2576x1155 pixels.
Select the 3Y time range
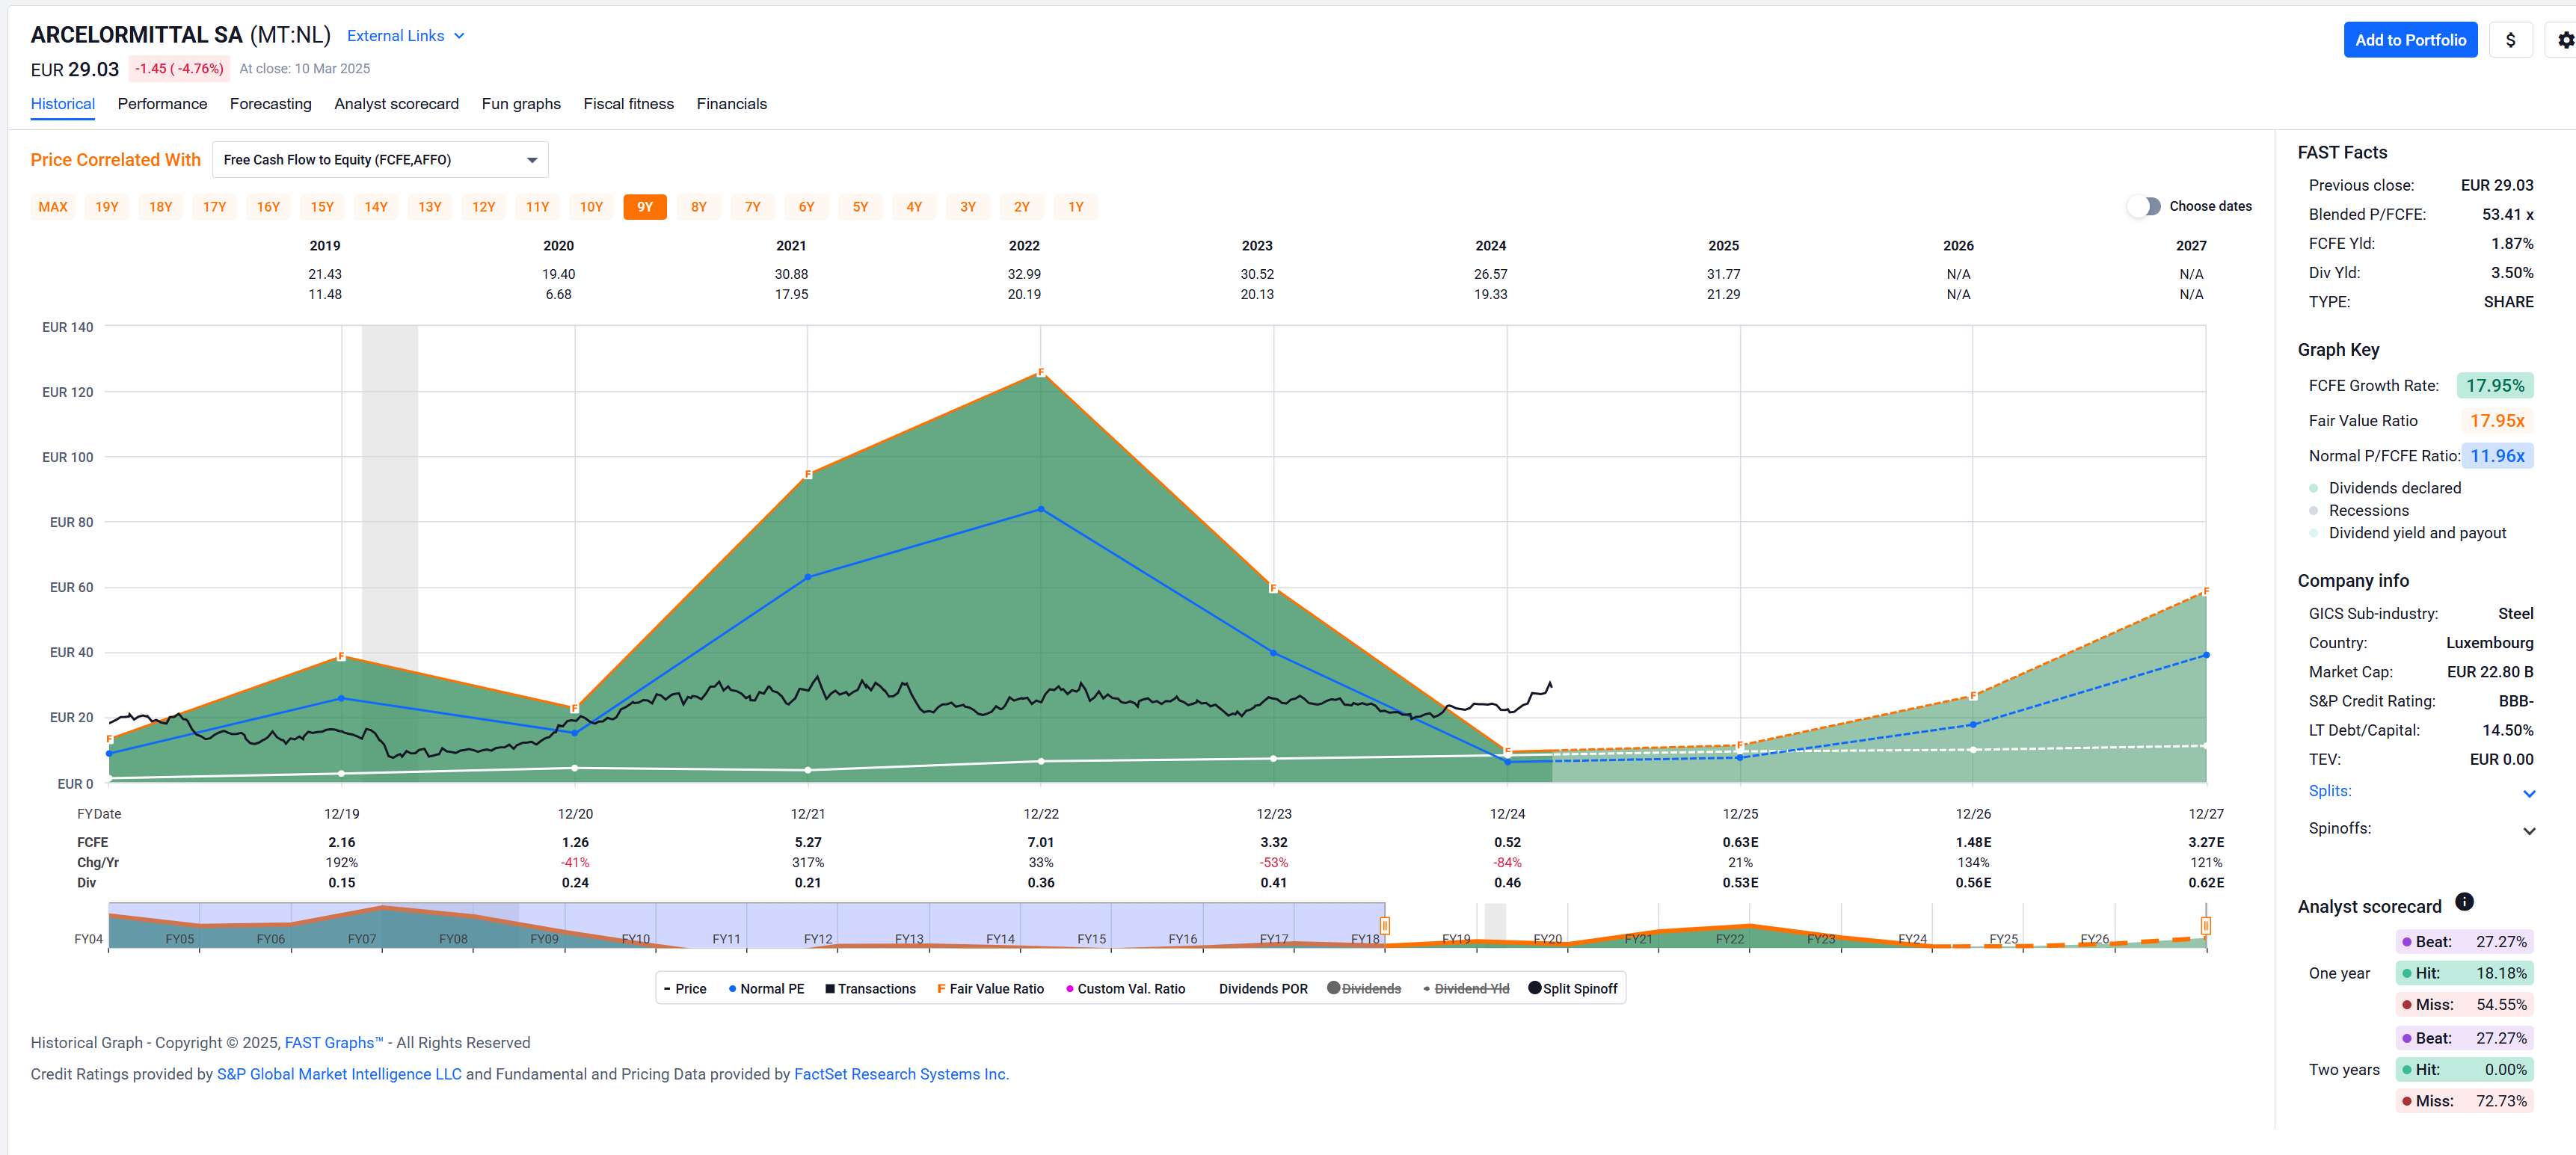(x=968, y=207)
